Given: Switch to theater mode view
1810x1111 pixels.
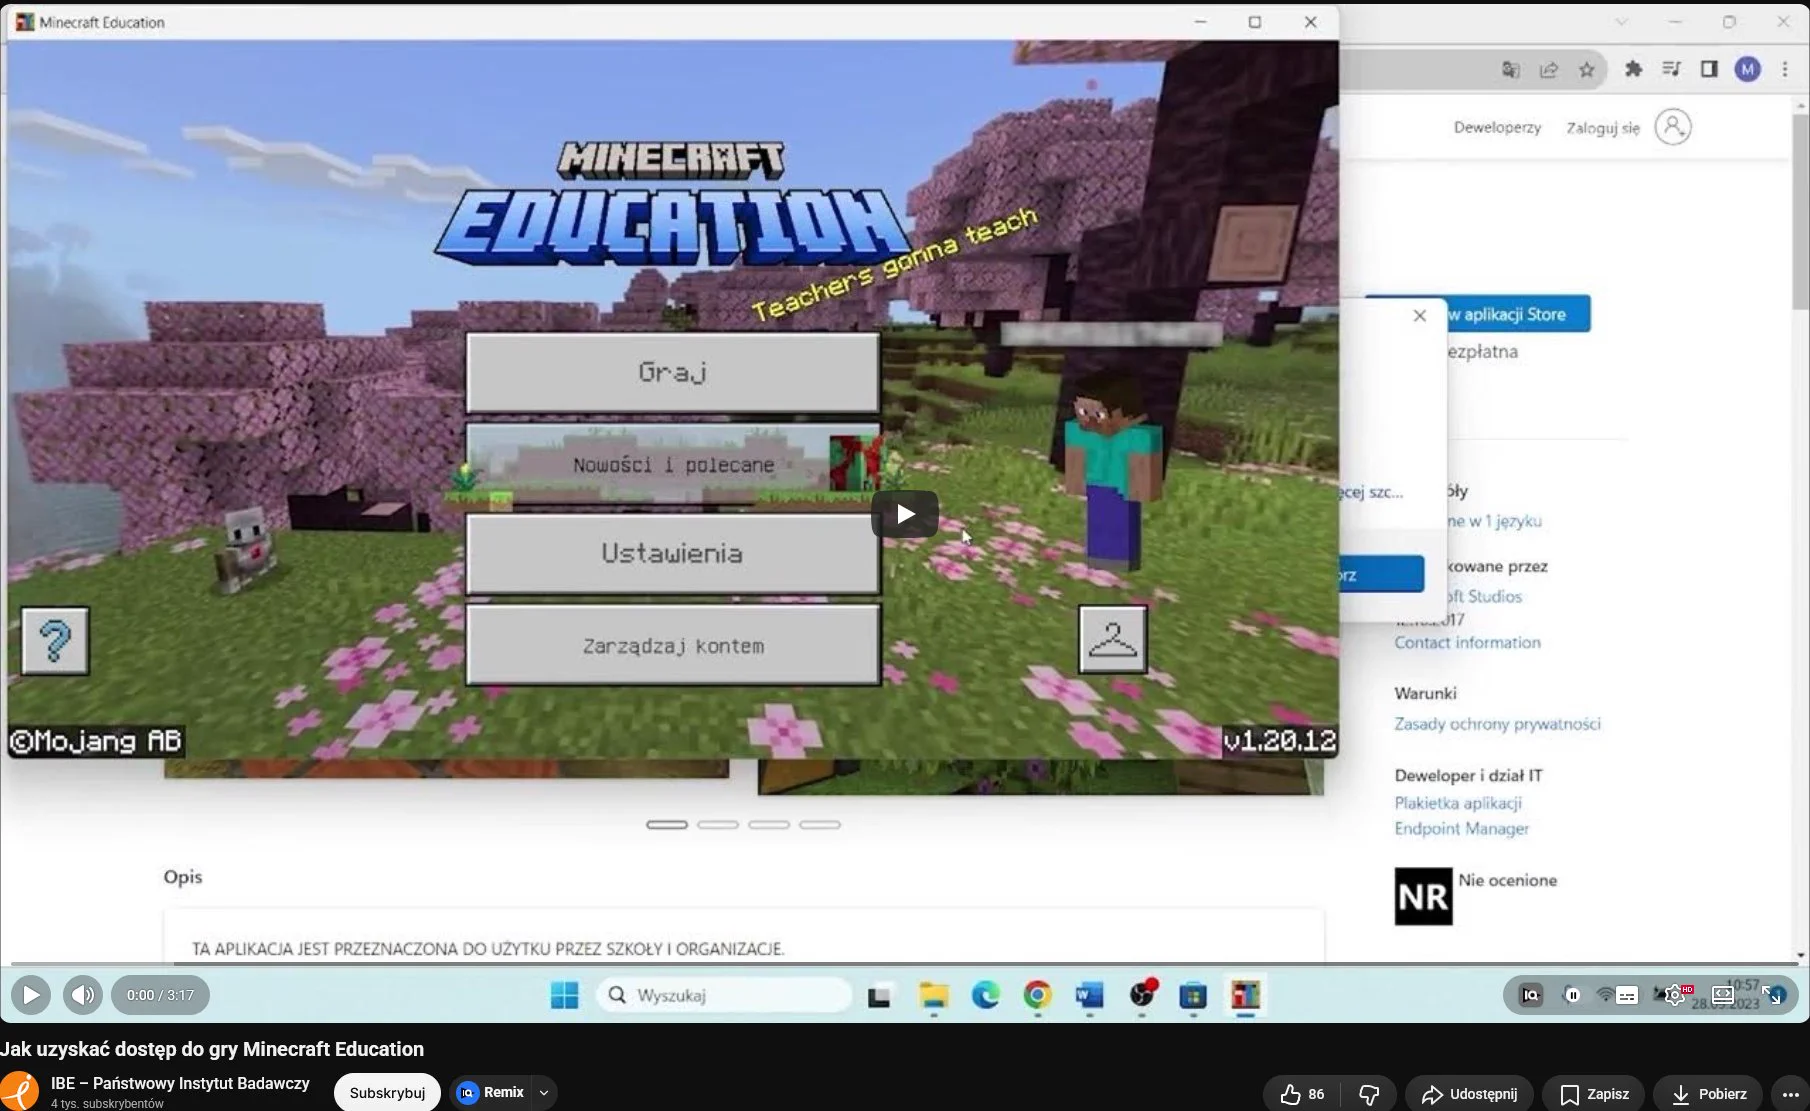Looking at the screenshot, I should coord(1723,995).
